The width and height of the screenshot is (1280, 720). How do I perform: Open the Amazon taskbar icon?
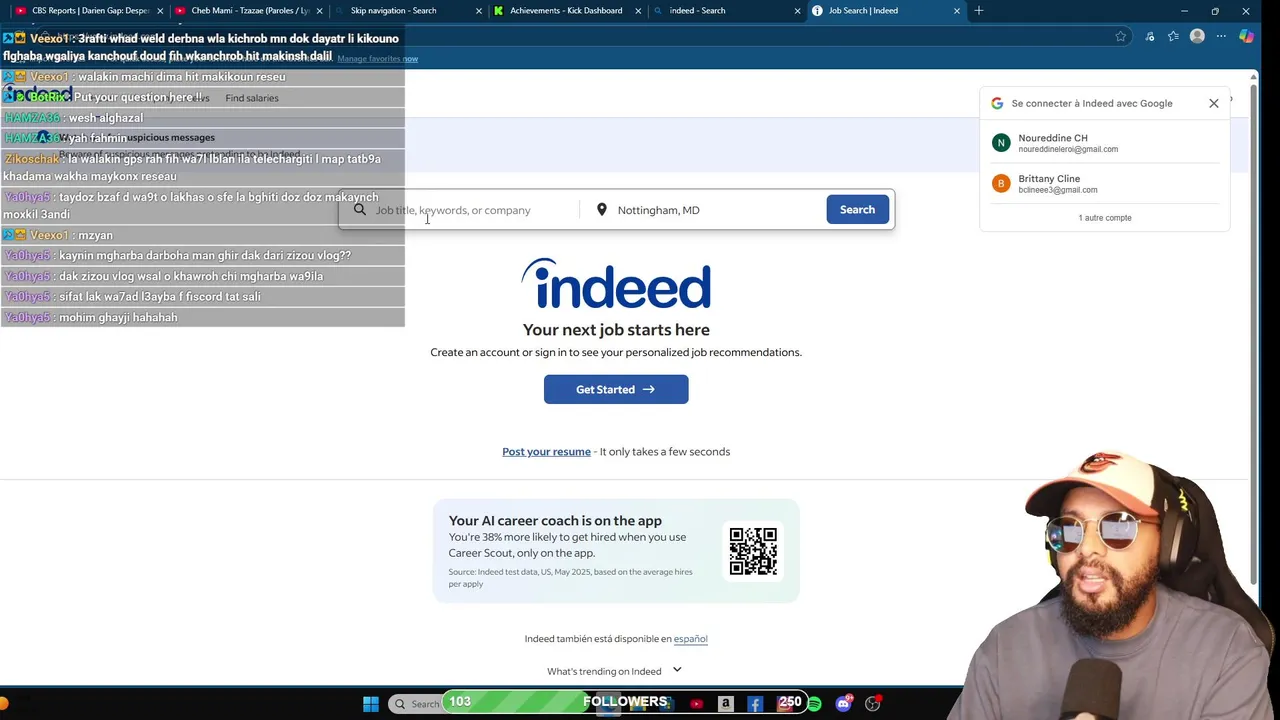tap(726, 704)
